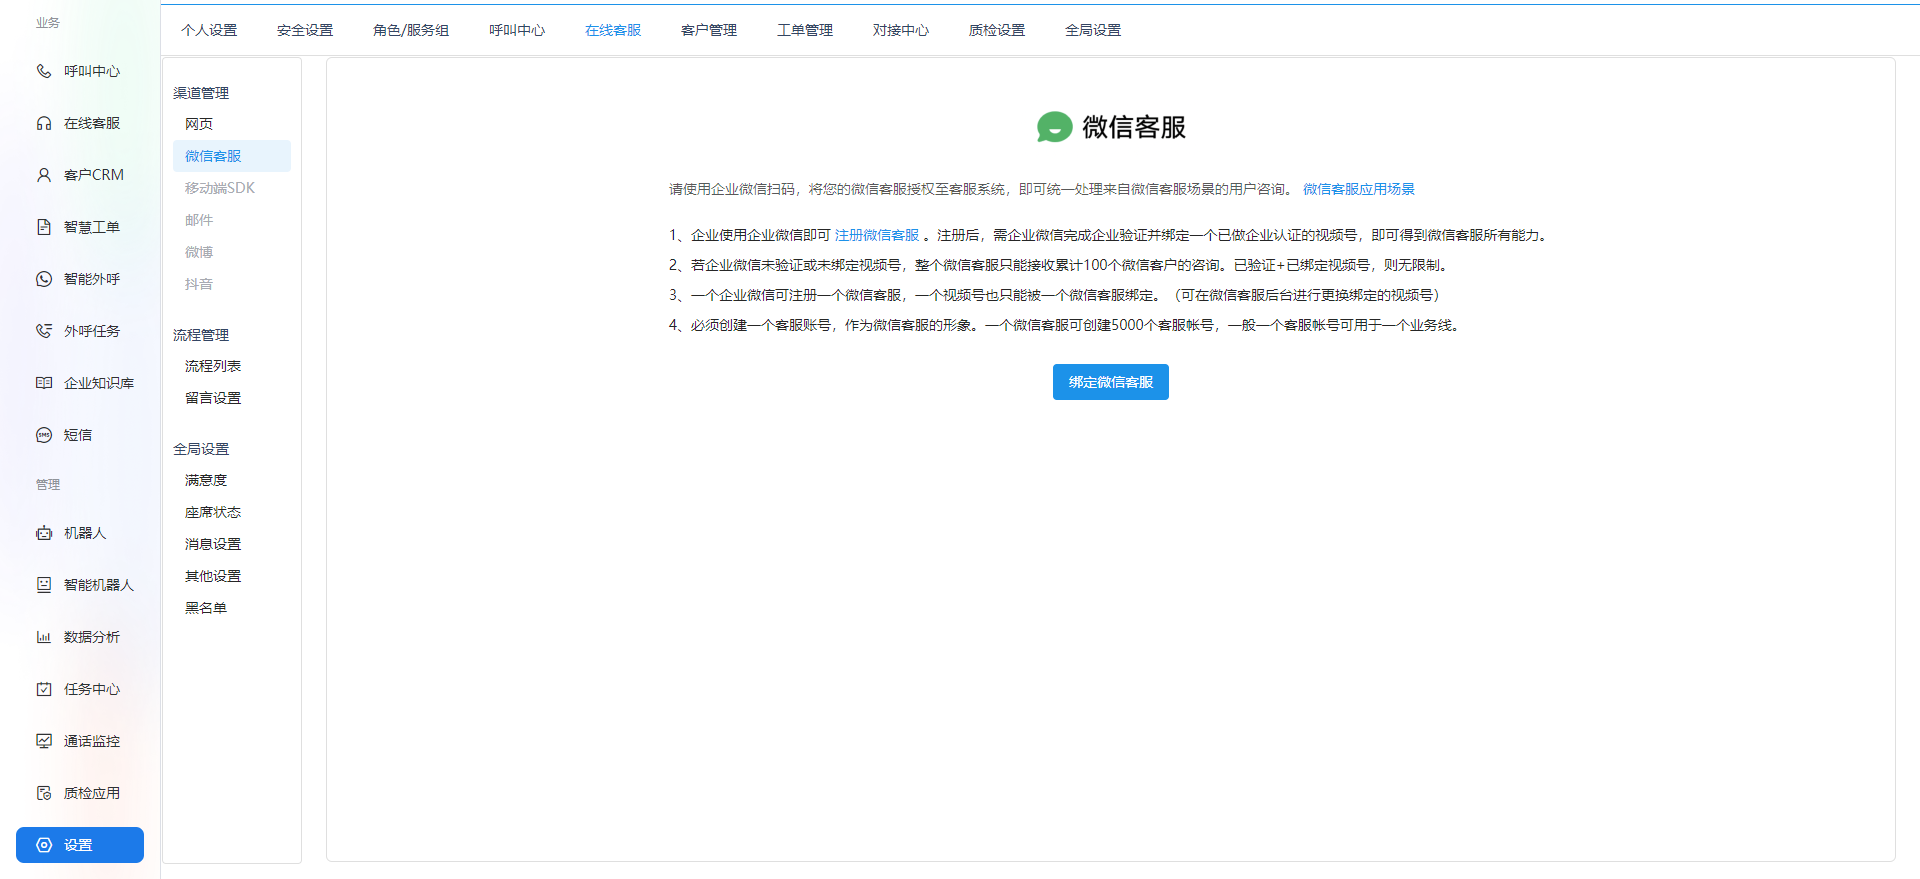1920x879 pixels.
Task: Click the 外呼任务 icon in sidebar
Action: click(44, 331)
